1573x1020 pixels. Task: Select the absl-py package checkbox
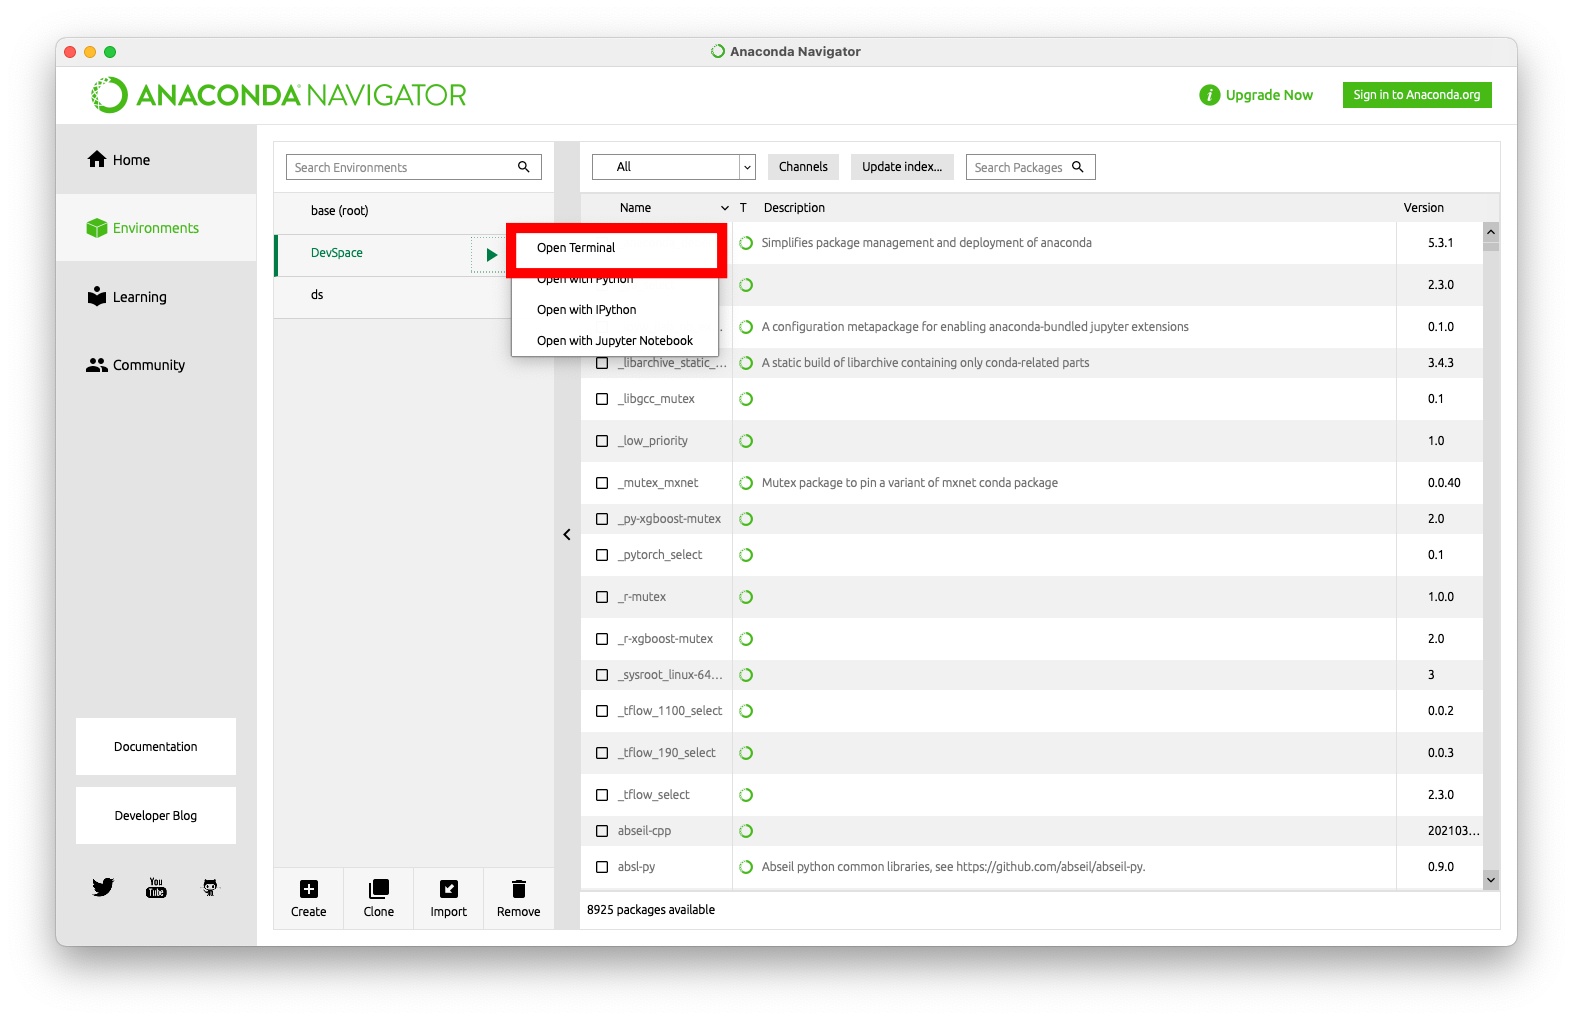click(x=602, y=867)
